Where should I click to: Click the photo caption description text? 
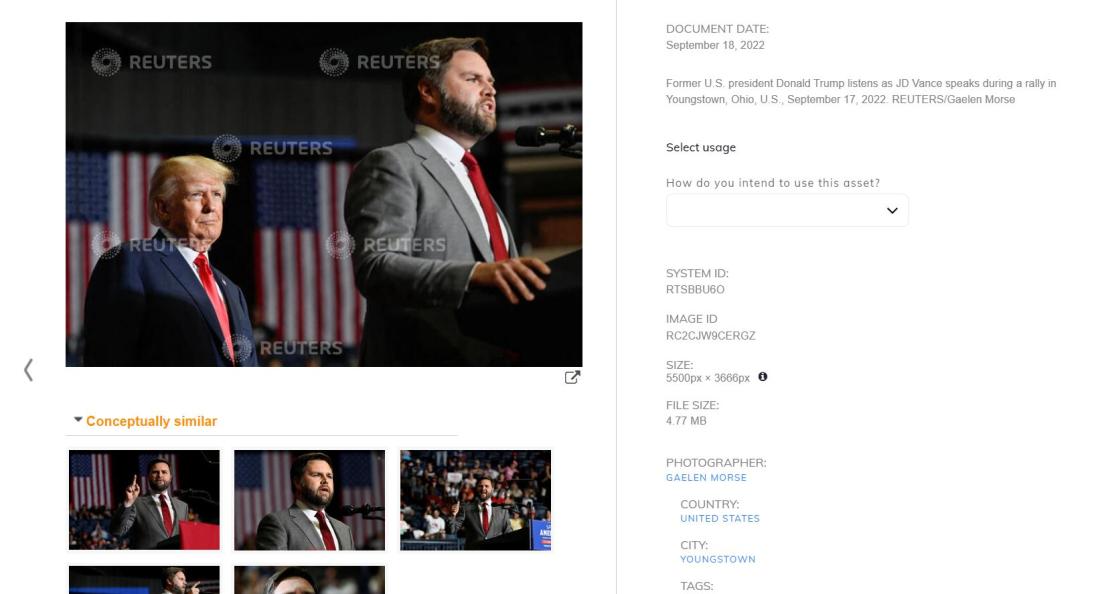tap(861, 91)
